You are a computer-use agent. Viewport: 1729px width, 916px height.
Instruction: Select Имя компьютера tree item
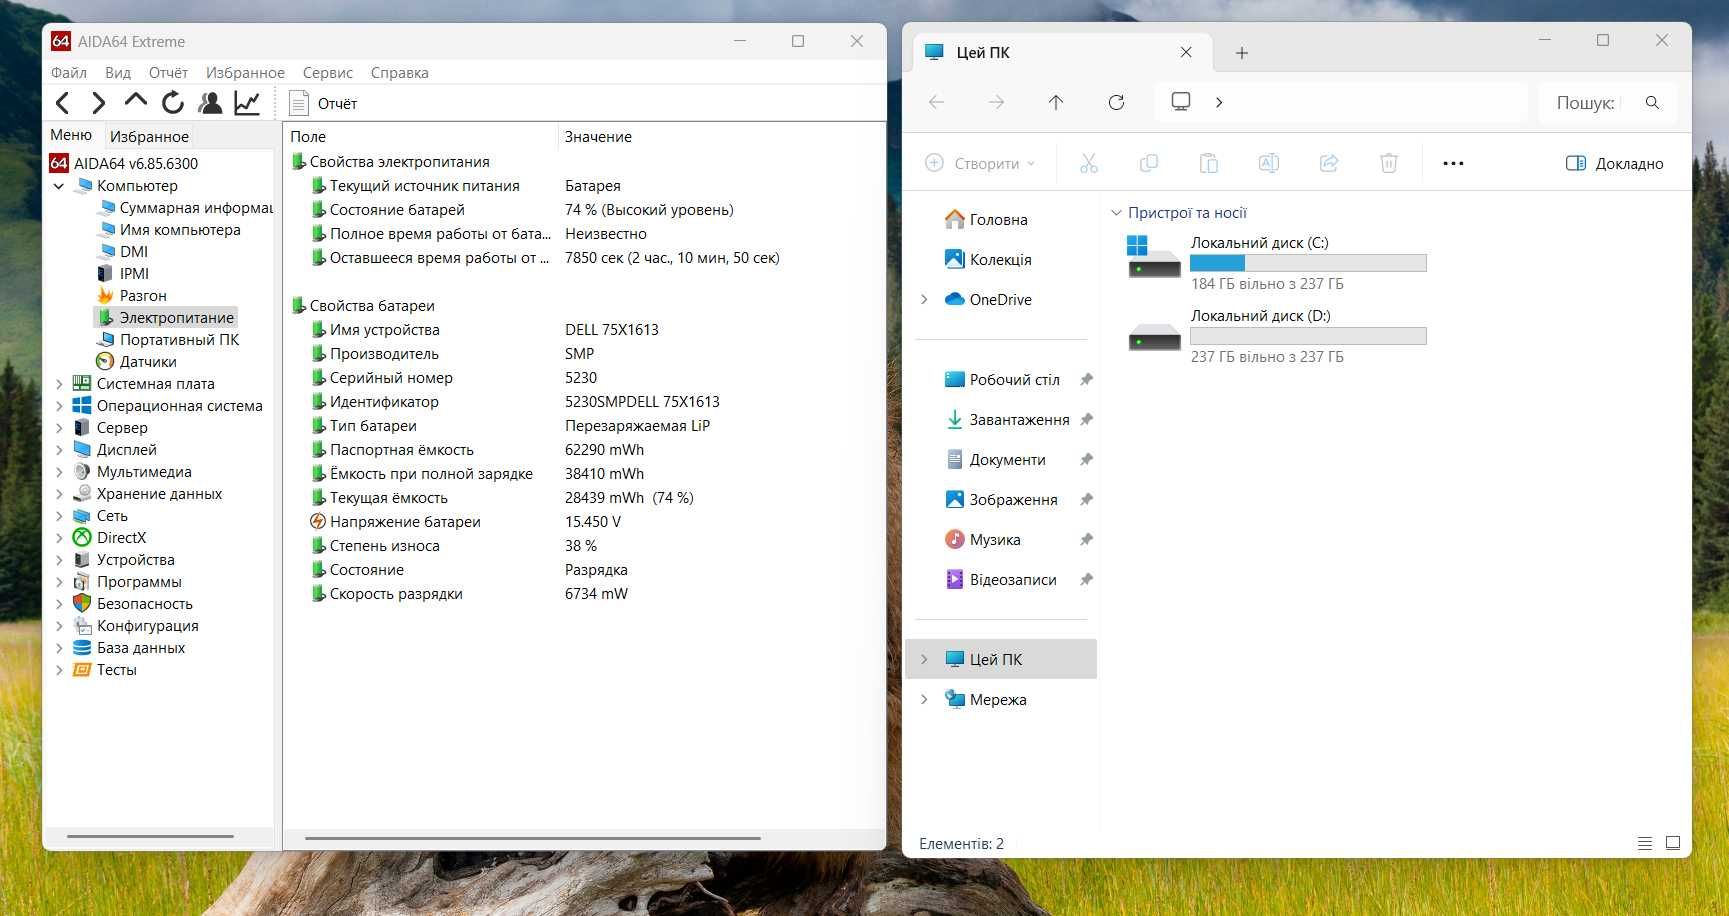point(169,230)
